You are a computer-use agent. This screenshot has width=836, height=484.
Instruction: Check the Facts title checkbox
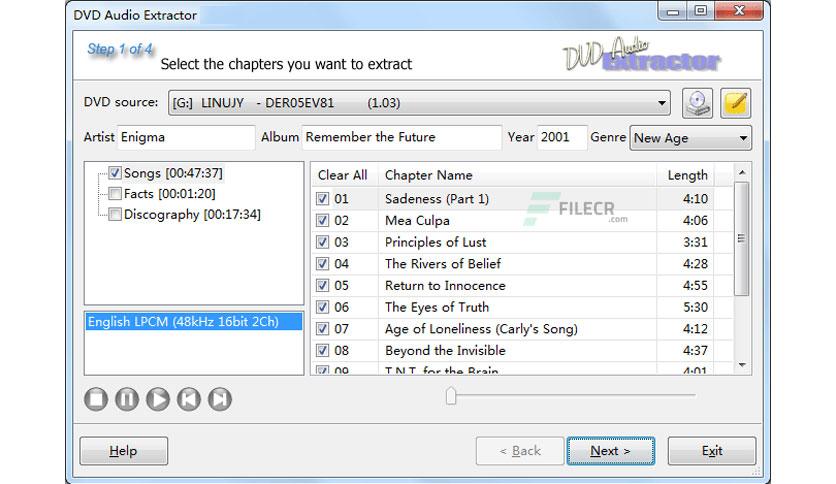(115, 193)
